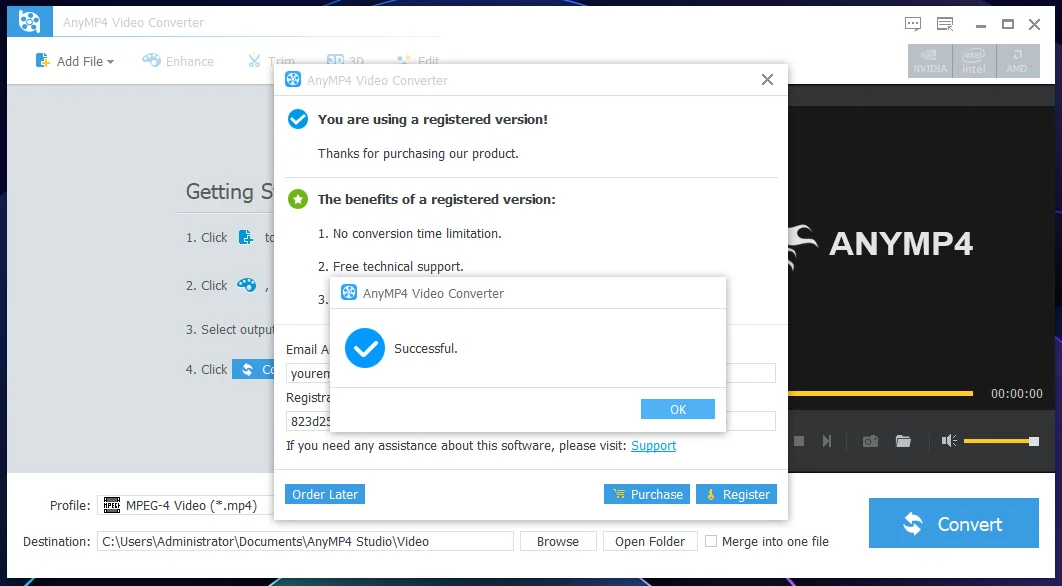This screenshot has width=1062, height=586.
Task: Open the feedback chat icon in title bar
Action: tap(913, 24)
